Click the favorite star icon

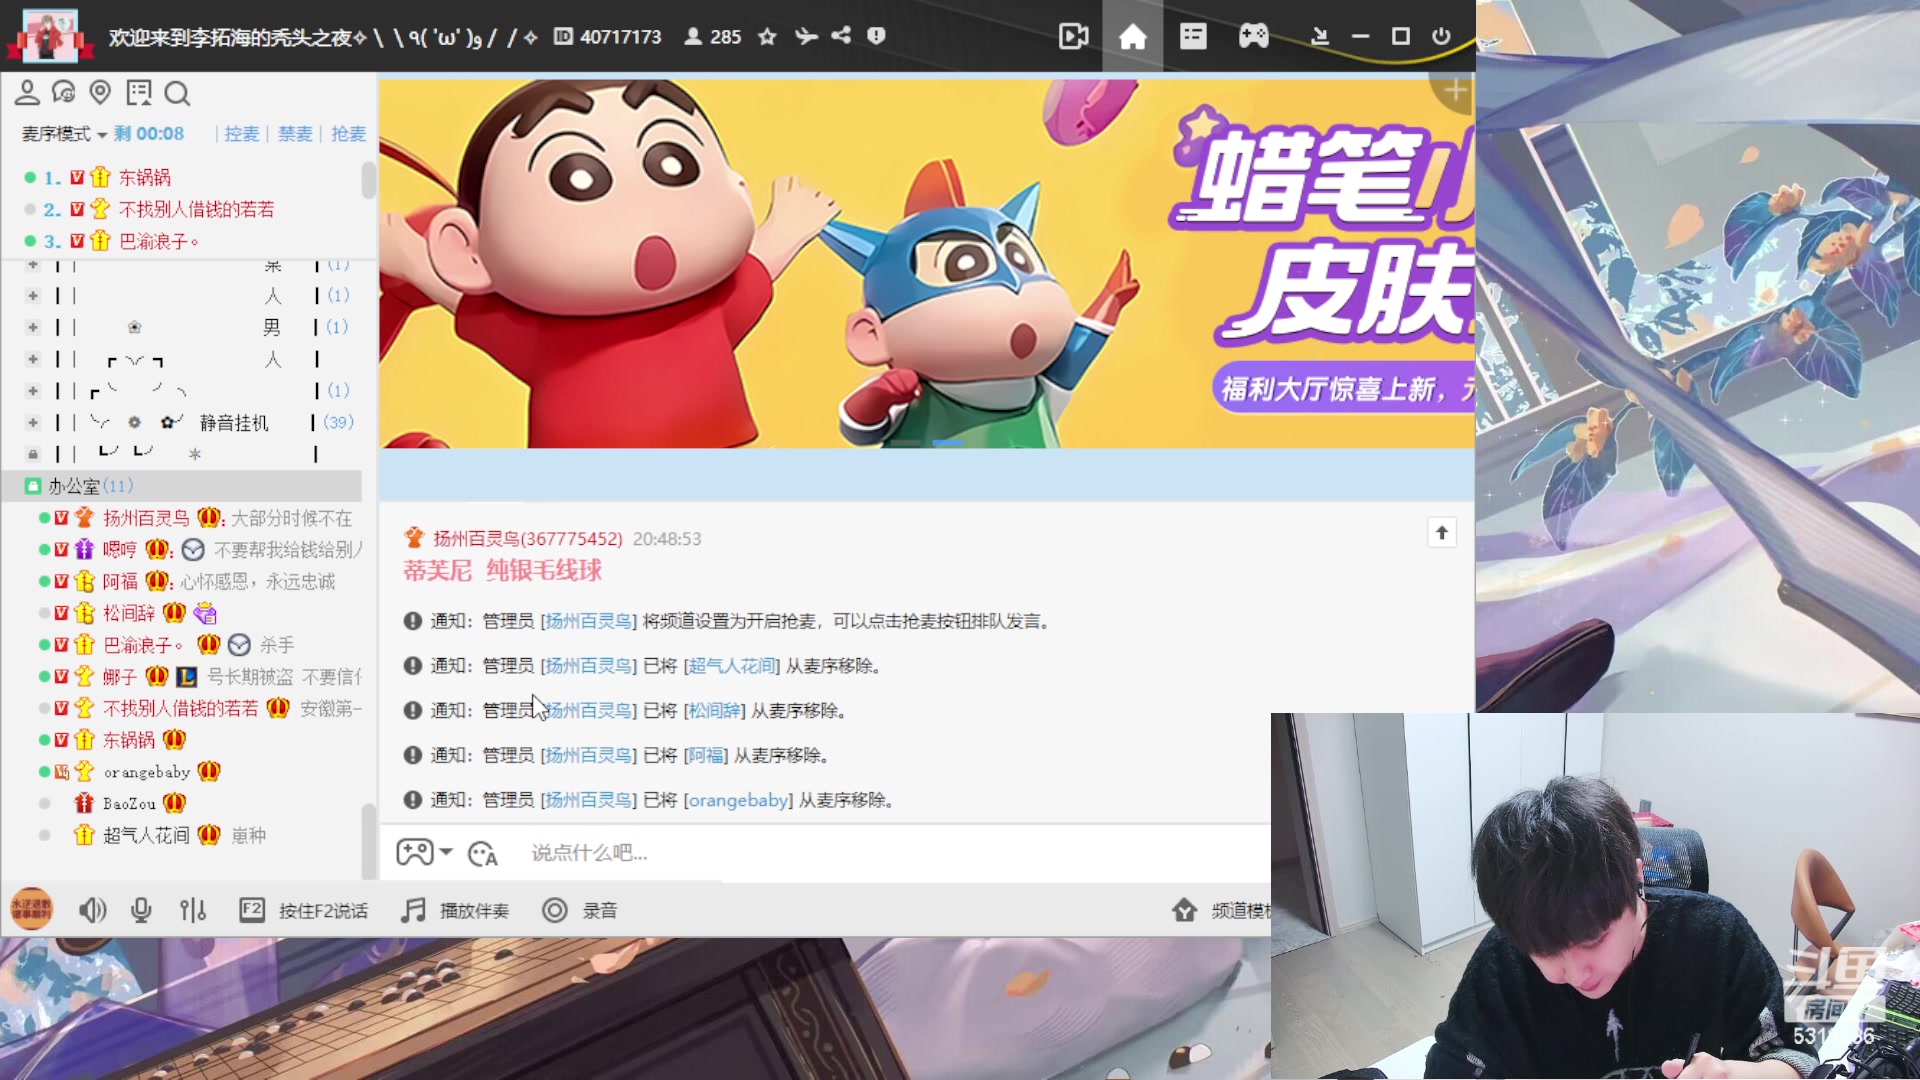(767, 37)
